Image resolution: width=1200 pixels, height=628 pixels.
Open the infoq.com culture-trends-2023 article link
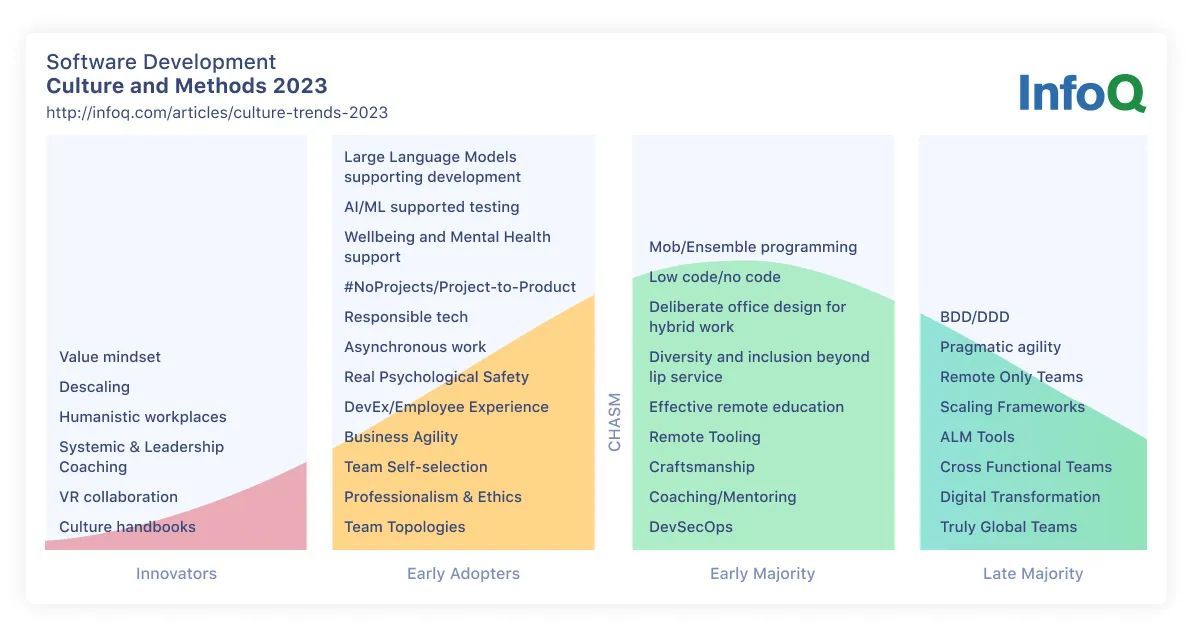click(x=217, y=113)
